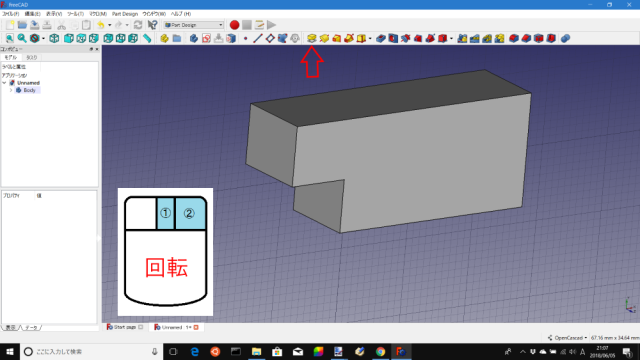Open the Part Design workbench dropdown
Image resolution: width=640 pixels, height=360 pixels.
click(x=193, y=25)
